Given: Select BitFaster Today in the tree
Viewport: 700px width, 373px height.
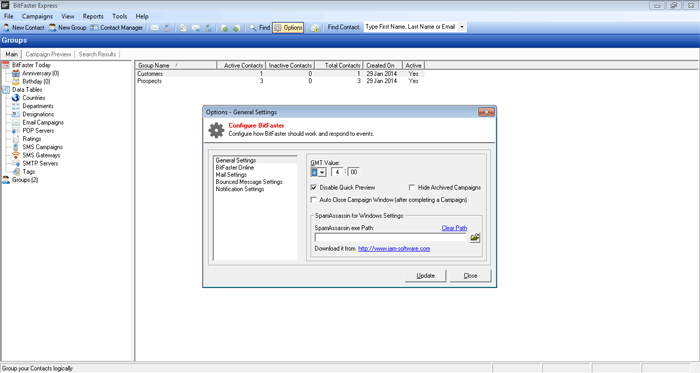Looking at the screenshot, I should pos(31,65).
